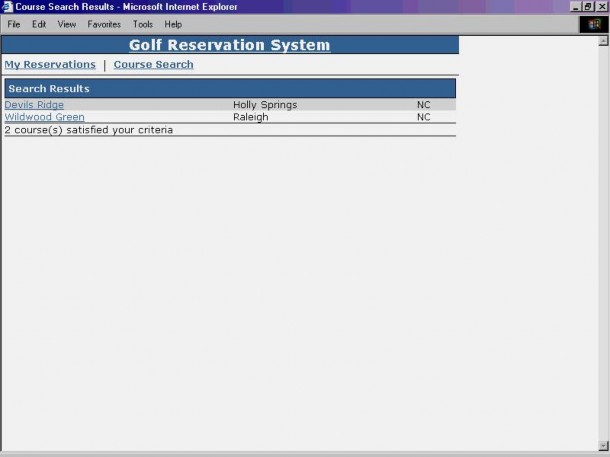Image resolution: width=610 pixels, height=457 pixels.
Task: Open the Edit menu
Action: click(39, 25)
